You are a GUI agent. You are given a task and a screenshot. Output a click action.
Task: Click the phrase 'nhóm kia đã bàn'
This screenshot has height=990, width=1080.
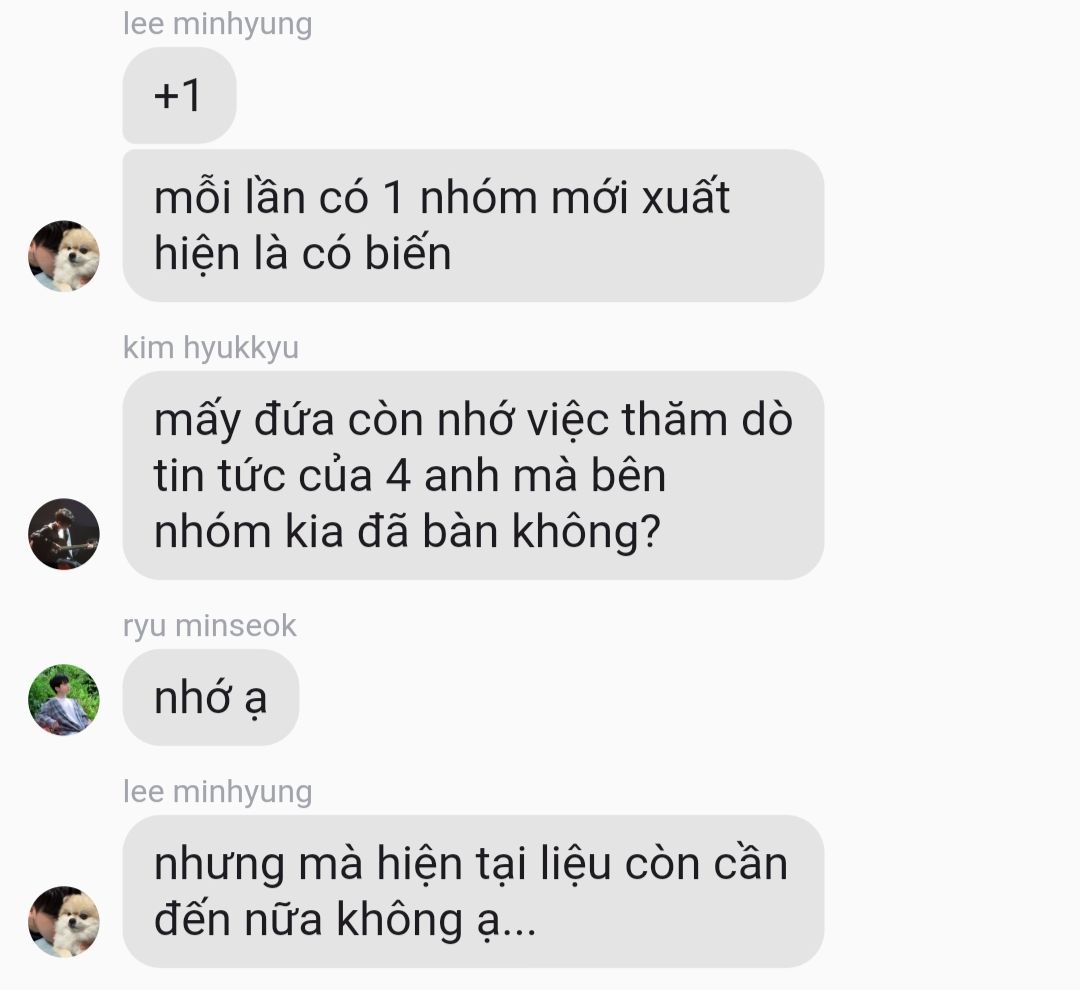coord(326,532)
